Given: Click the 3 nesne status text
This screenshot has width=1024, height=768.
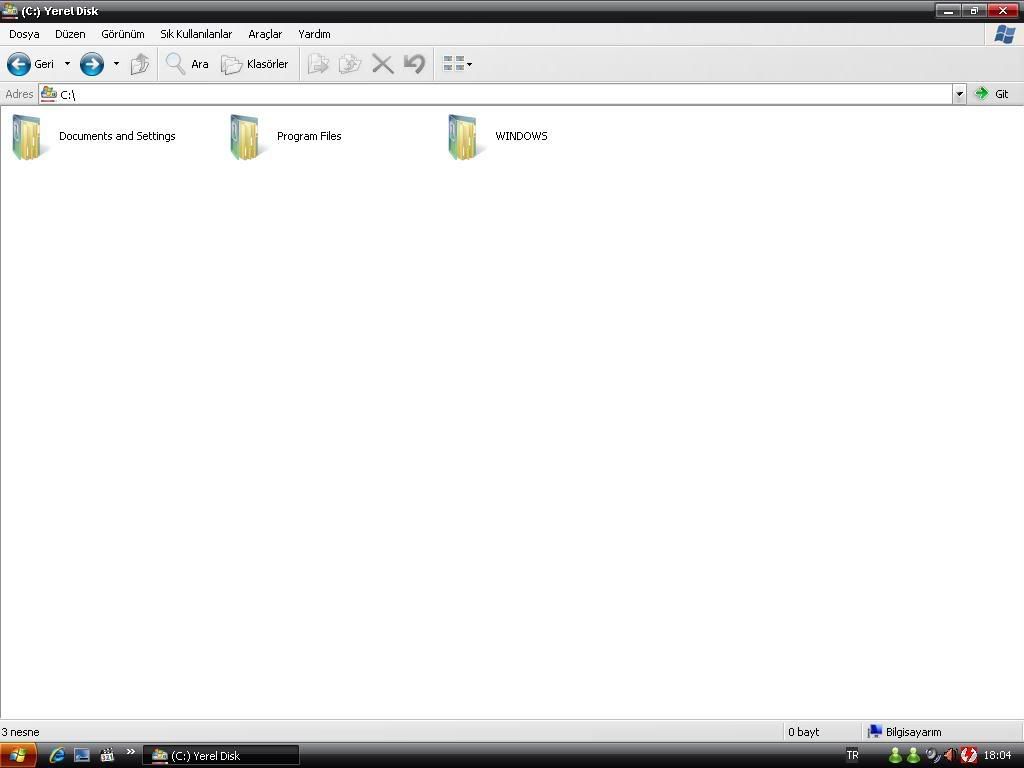Looking at the screenshot, I should [20, 732].
